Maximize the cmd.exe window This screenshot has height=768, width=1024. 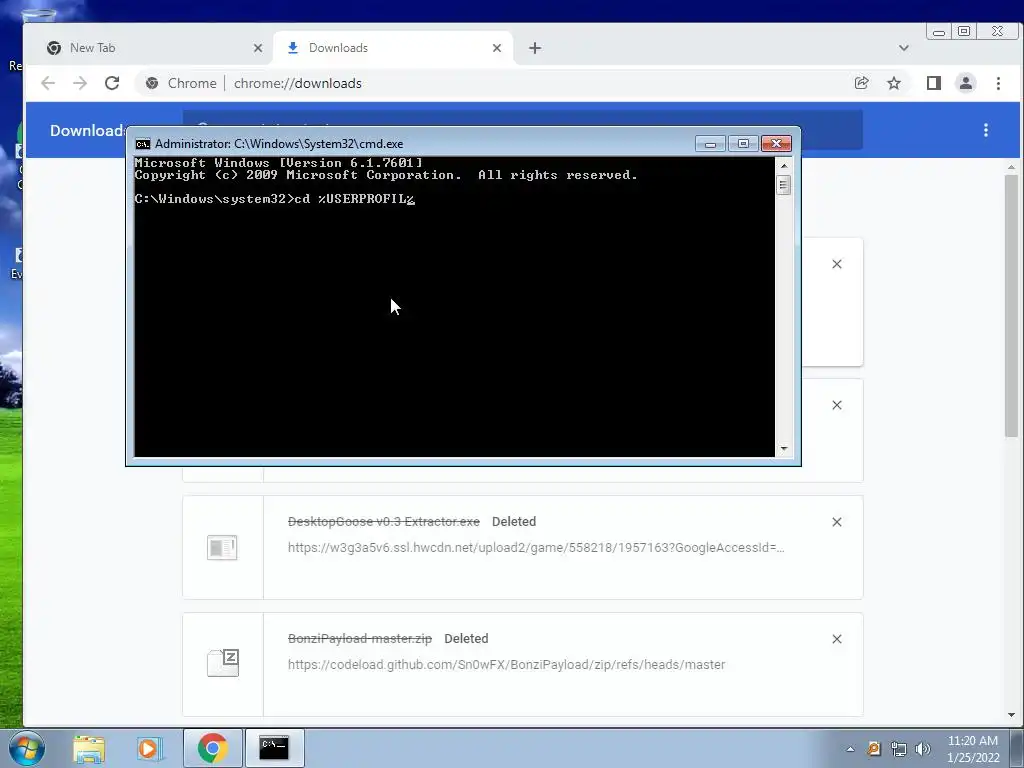click(x=743, y=144)
